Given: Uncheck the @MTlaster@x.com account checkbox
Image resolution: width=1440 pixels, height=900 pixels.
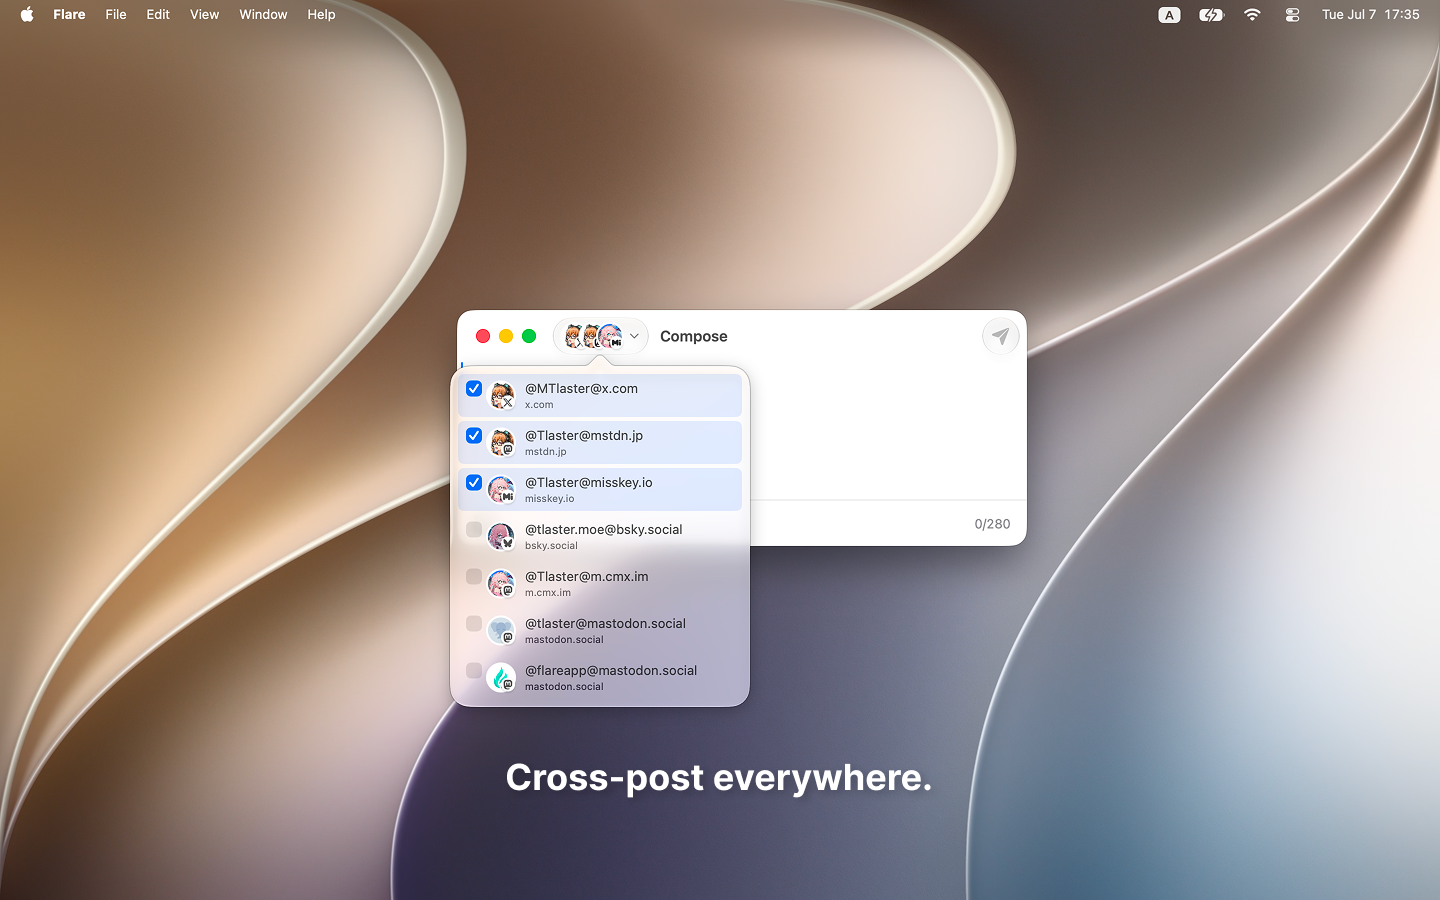Looking at the screenshot, I should click(x=474, y=388).
